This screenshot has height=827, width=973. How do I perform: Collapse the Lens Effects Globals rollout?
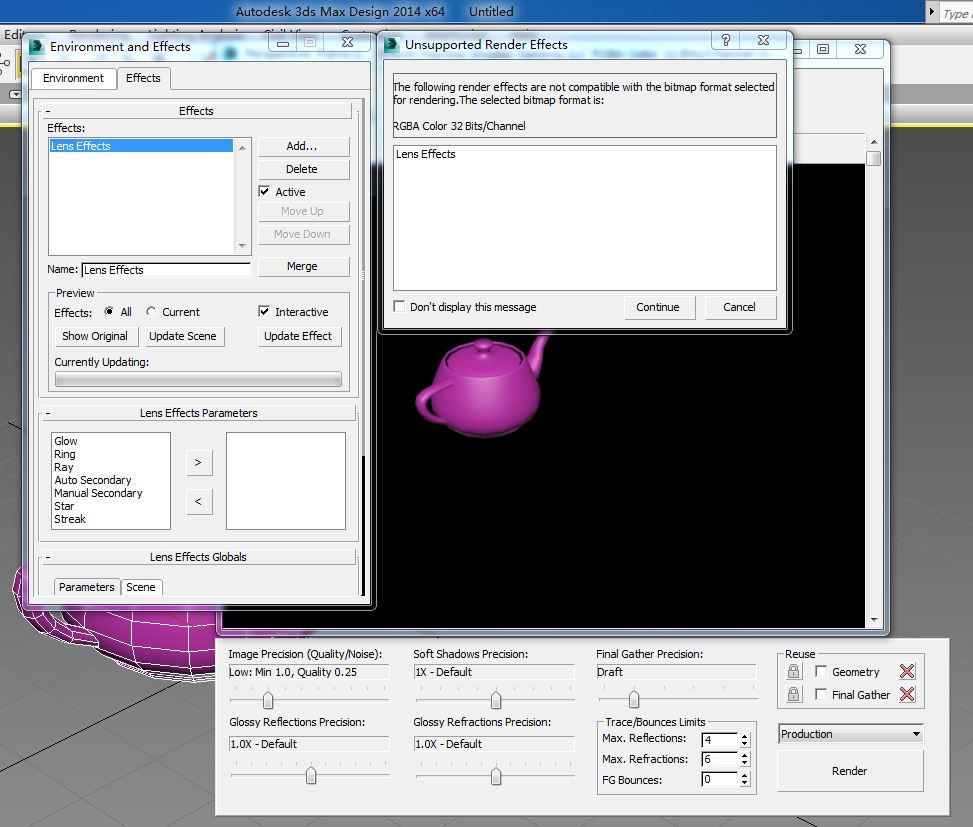click(198, 557)
